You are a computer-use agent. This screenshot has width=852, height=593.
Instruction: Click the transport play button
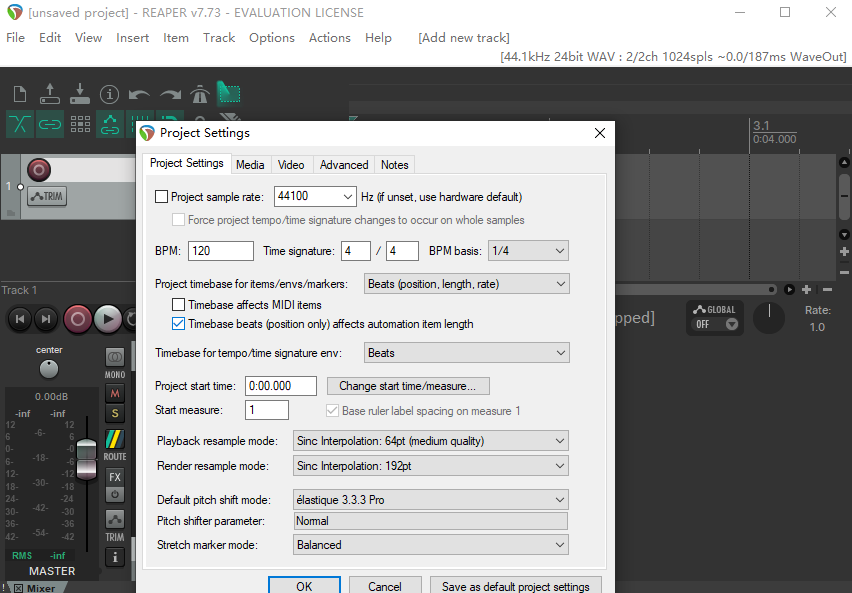pyautogui.click(x=108, y=319)
